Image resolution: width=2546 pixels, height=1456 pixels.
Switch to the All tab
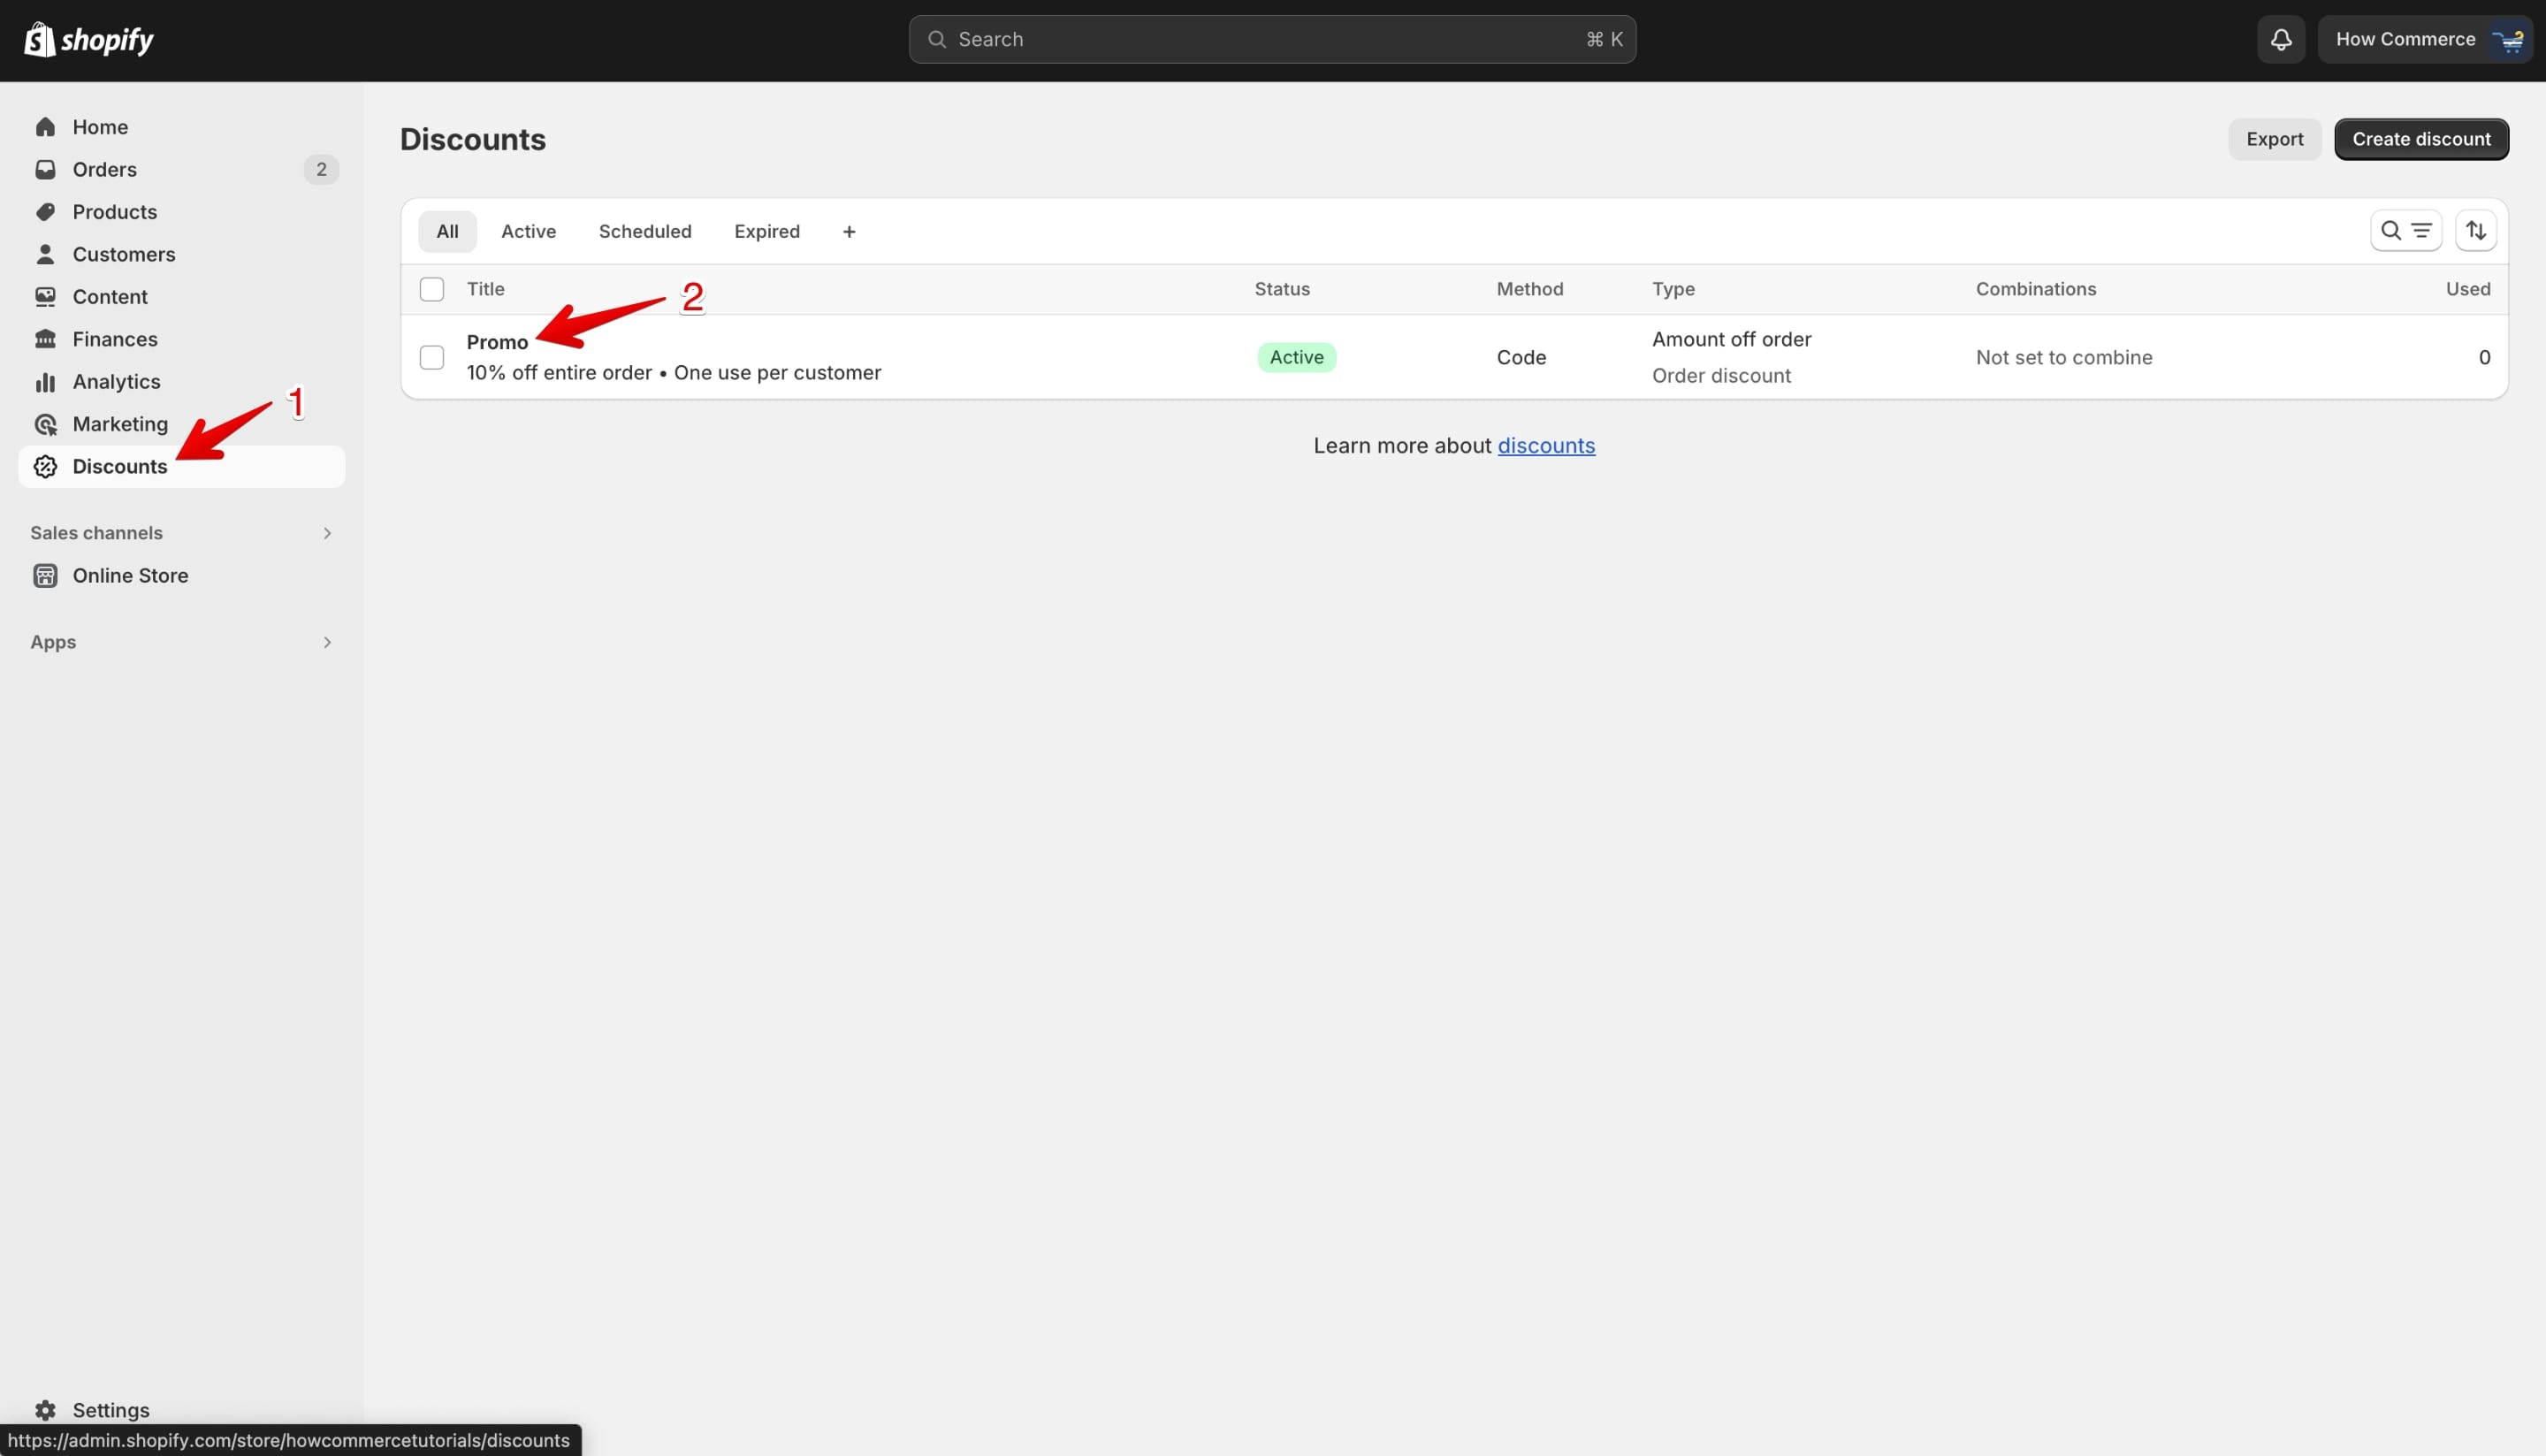(447, 232)
